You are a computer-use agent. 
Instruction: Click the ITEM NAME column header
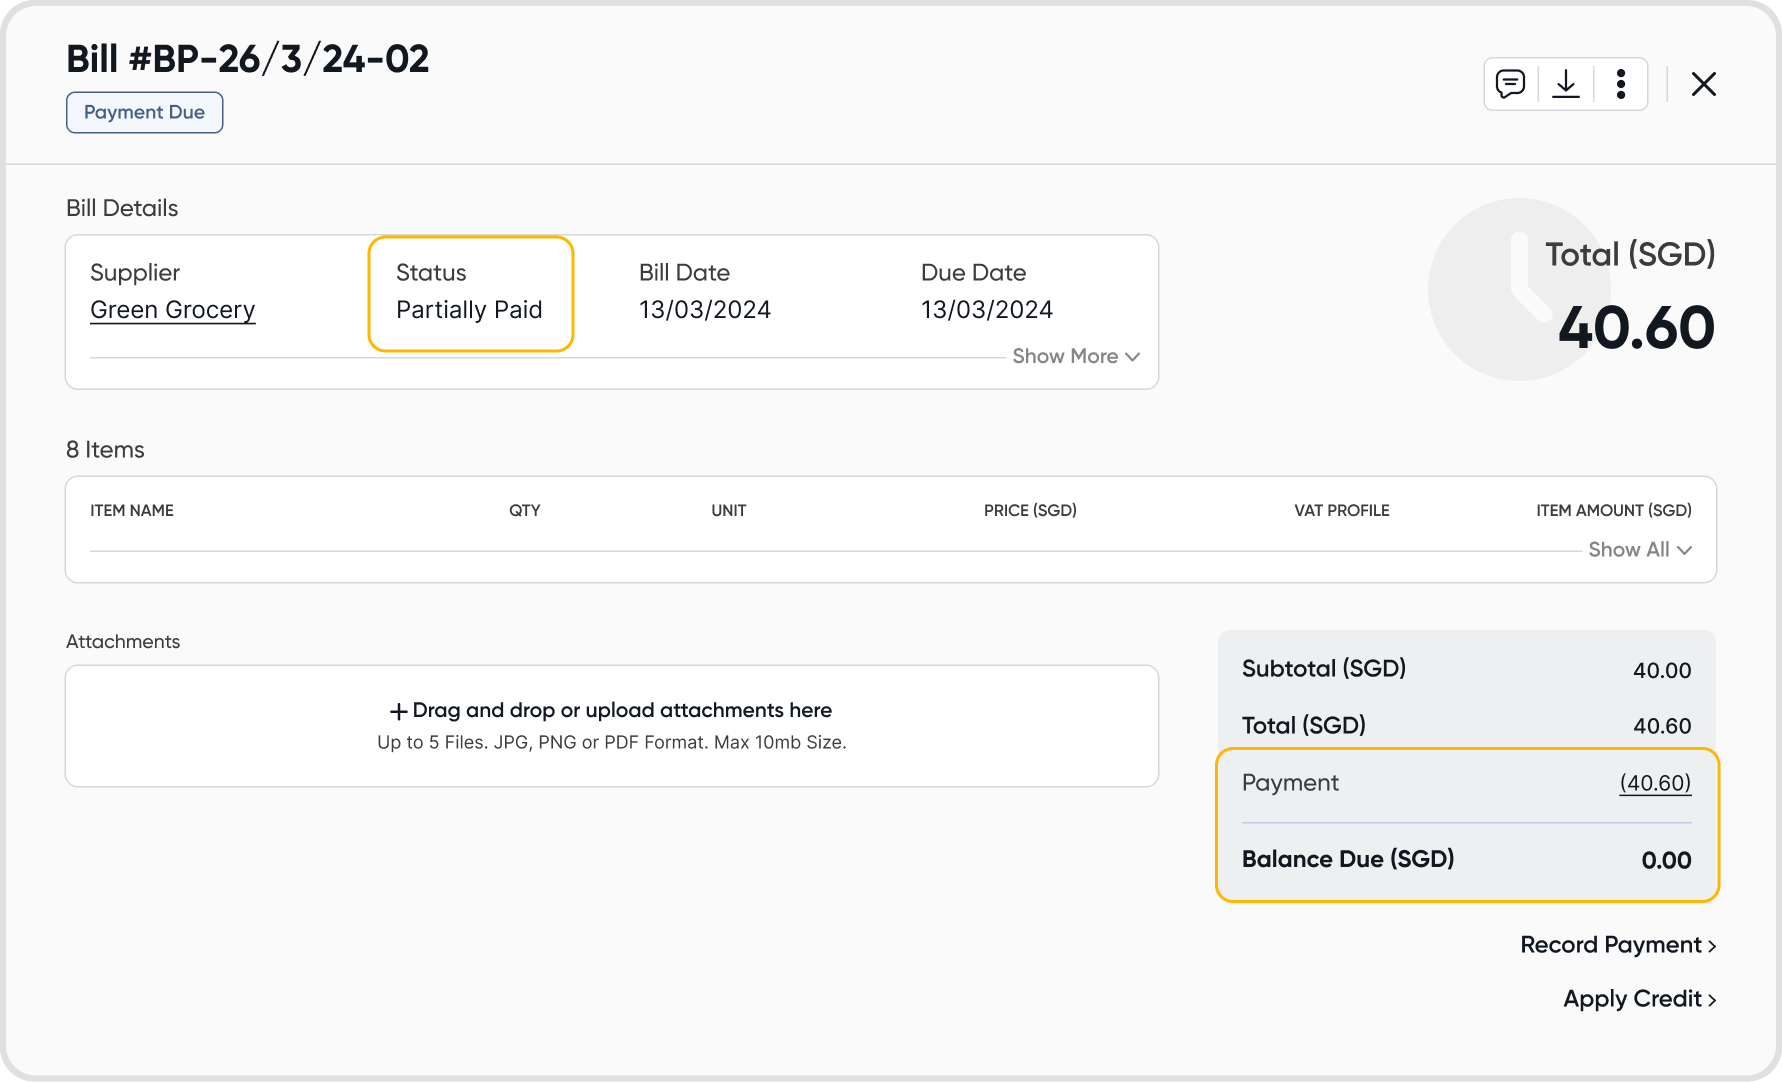132,510
